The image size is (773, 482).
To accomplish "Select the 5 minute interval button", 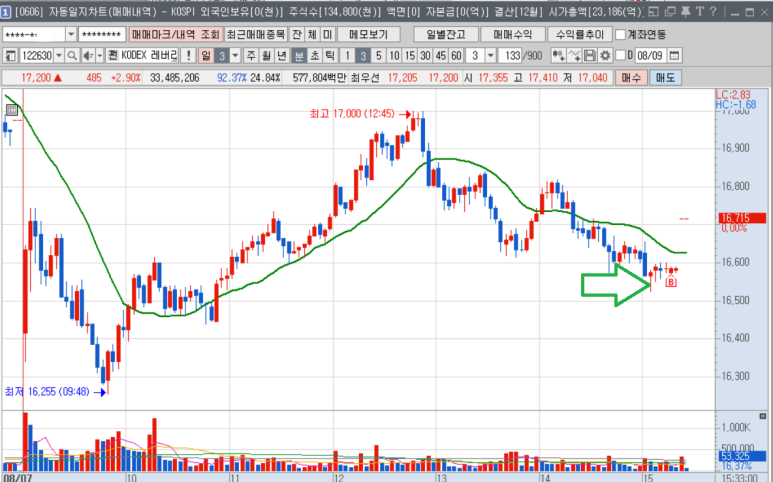I will [379, 56].
